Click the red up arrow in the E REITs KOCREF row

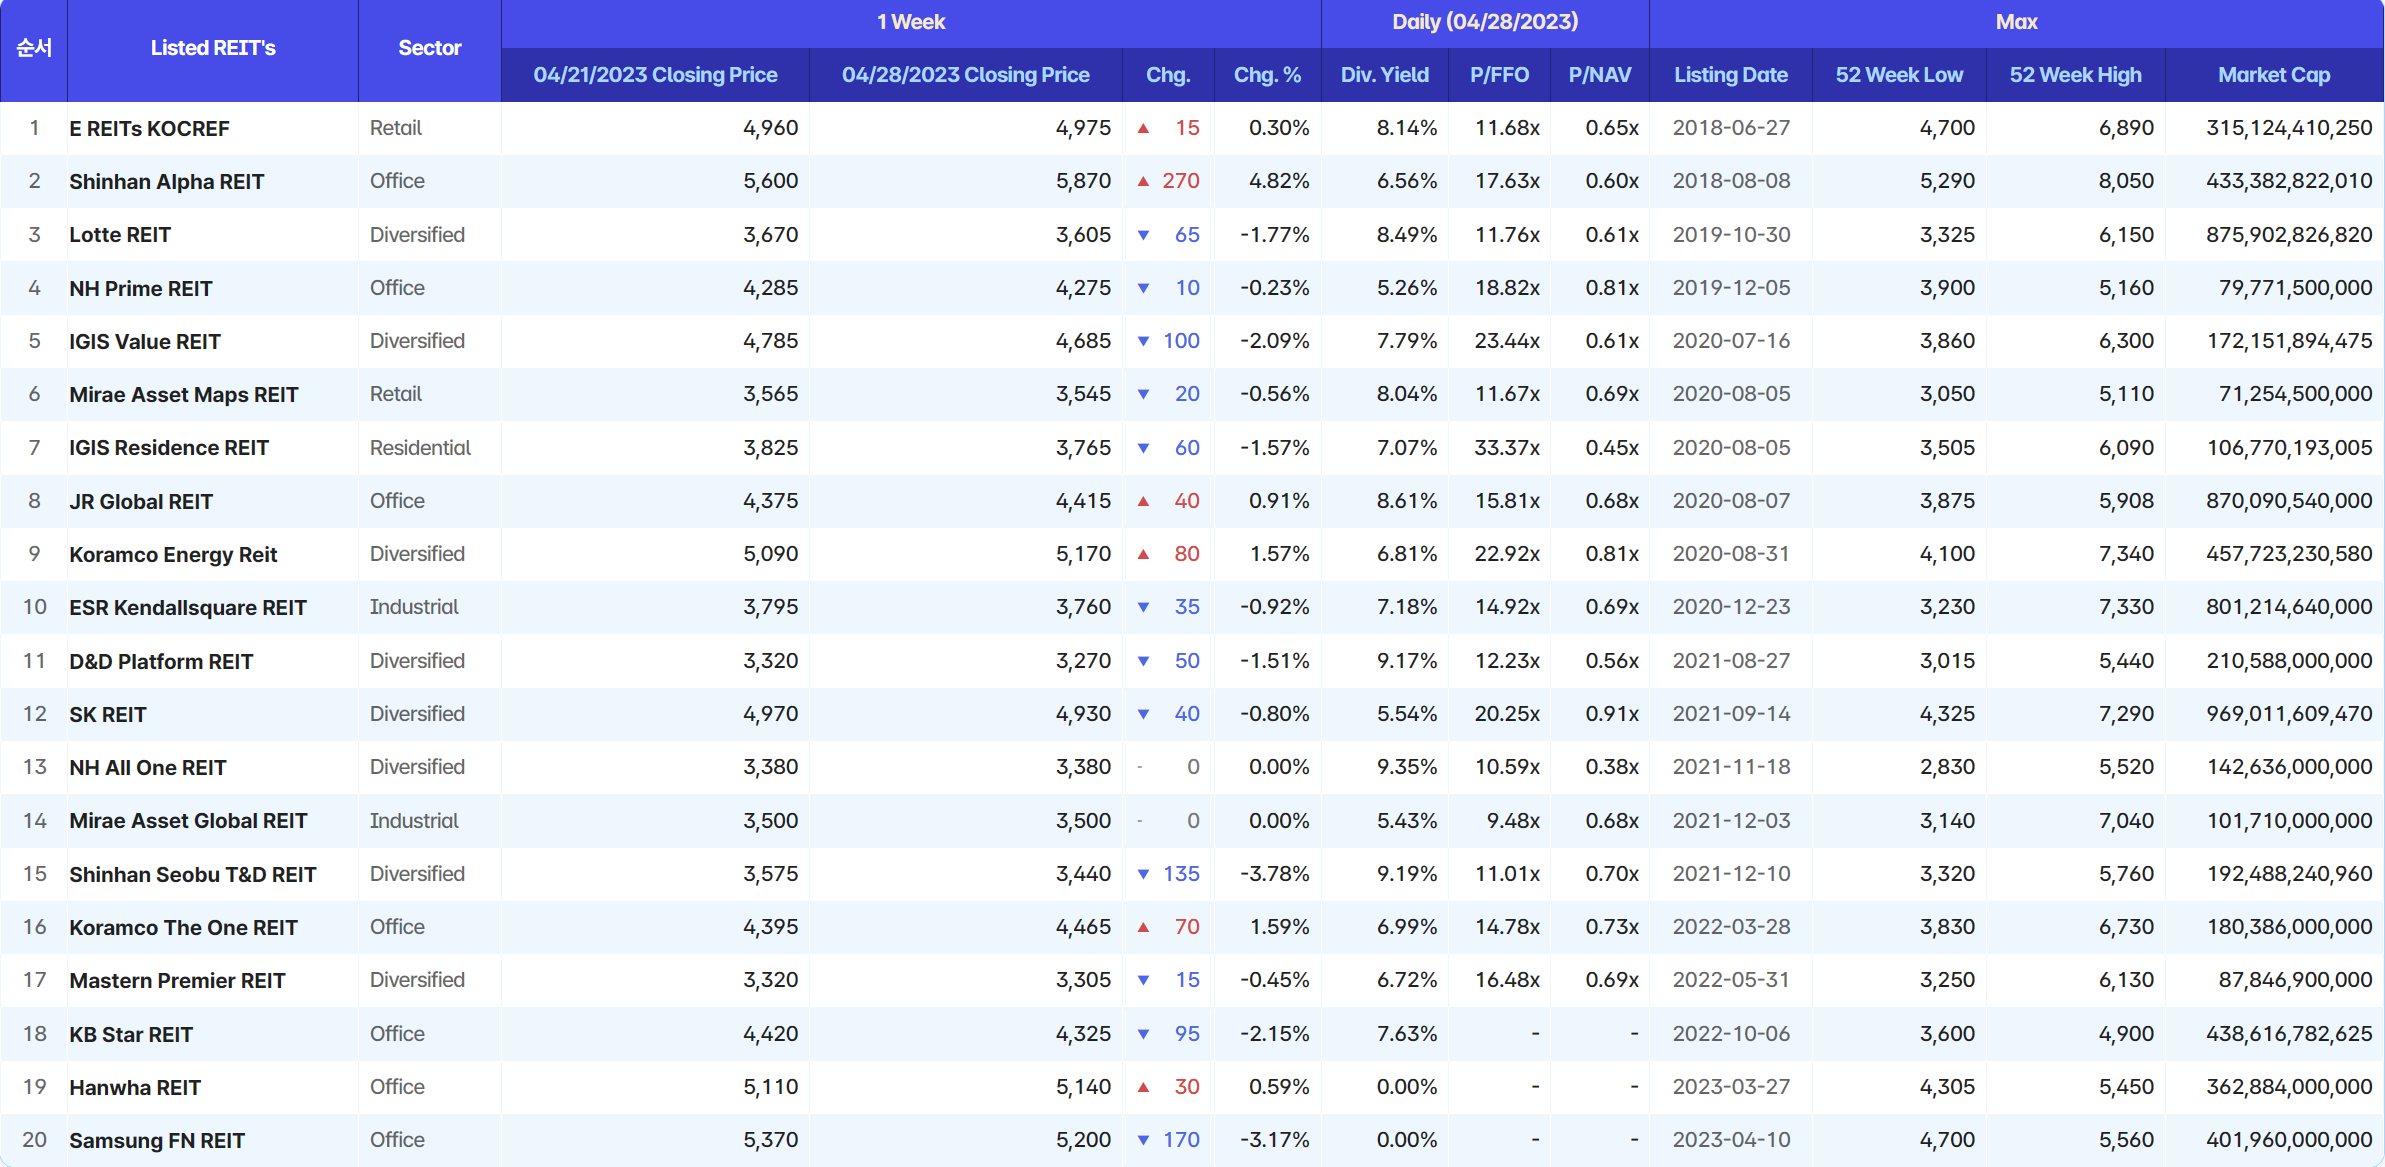tap(1143, 128)
